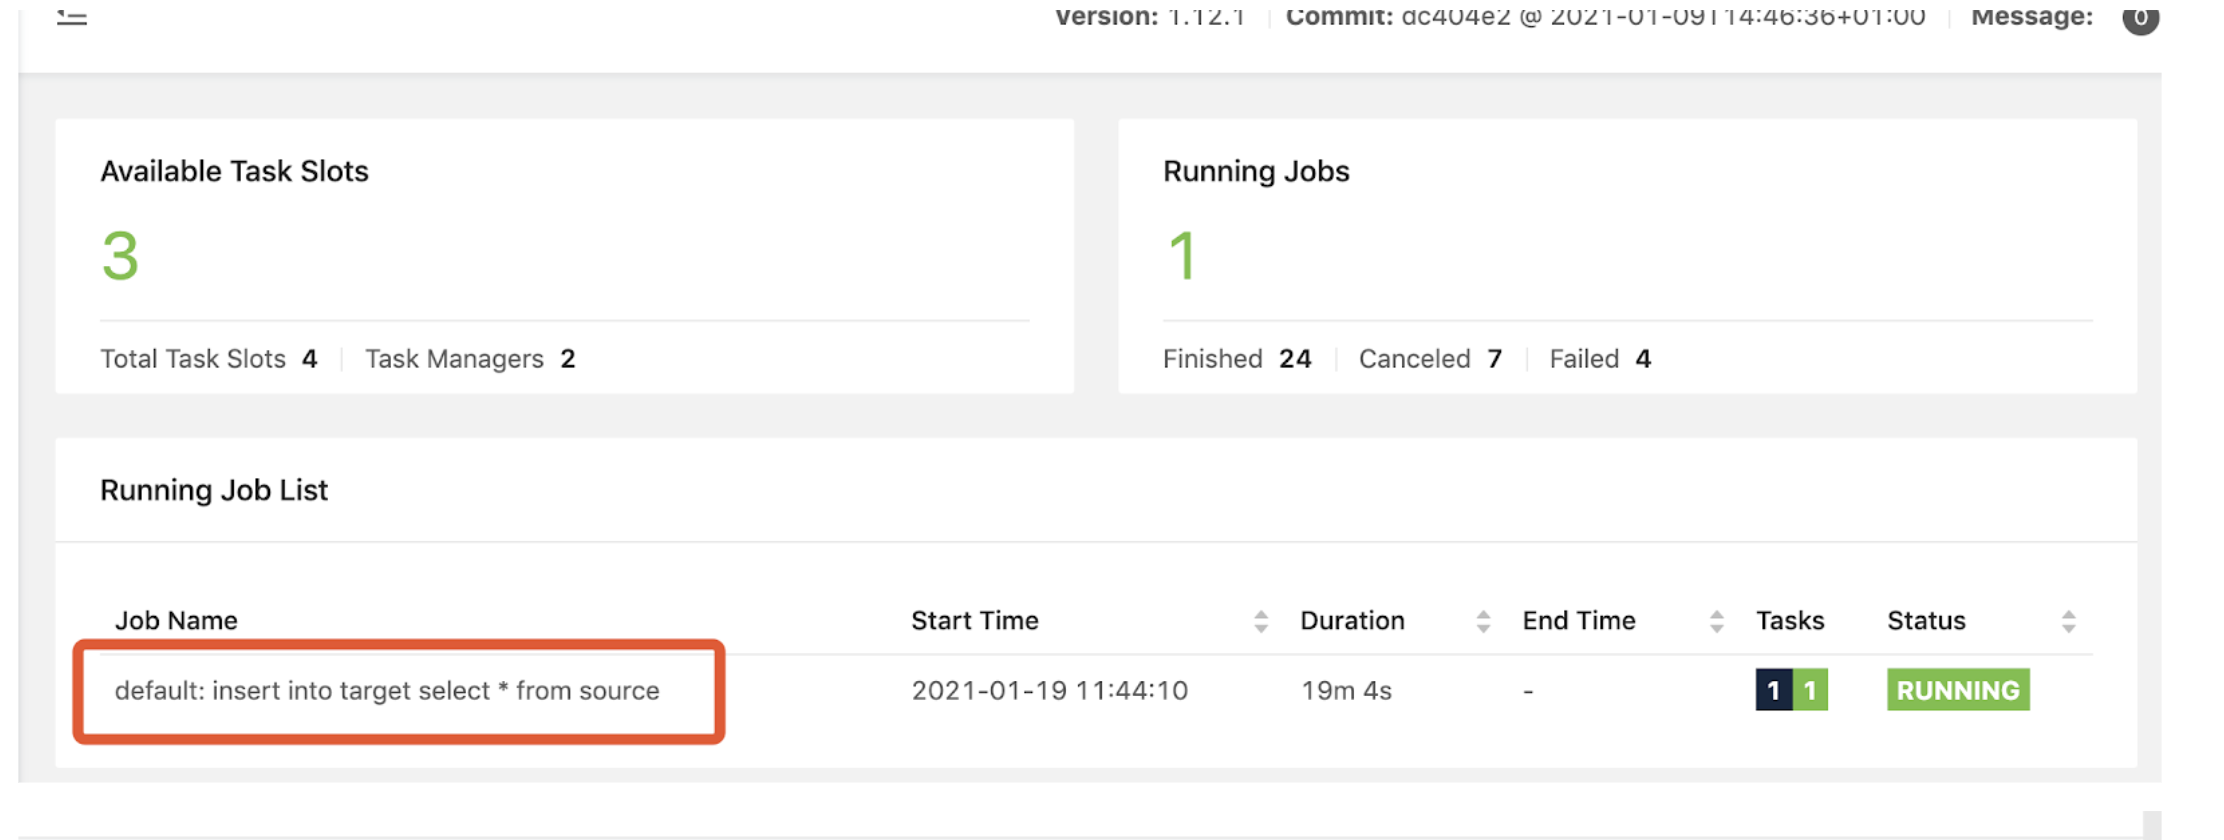This screenshot has height=840, width=2224.
Task: Open the 'insert into target select' job
Action: pyautogui.click(x=387, y=691)
